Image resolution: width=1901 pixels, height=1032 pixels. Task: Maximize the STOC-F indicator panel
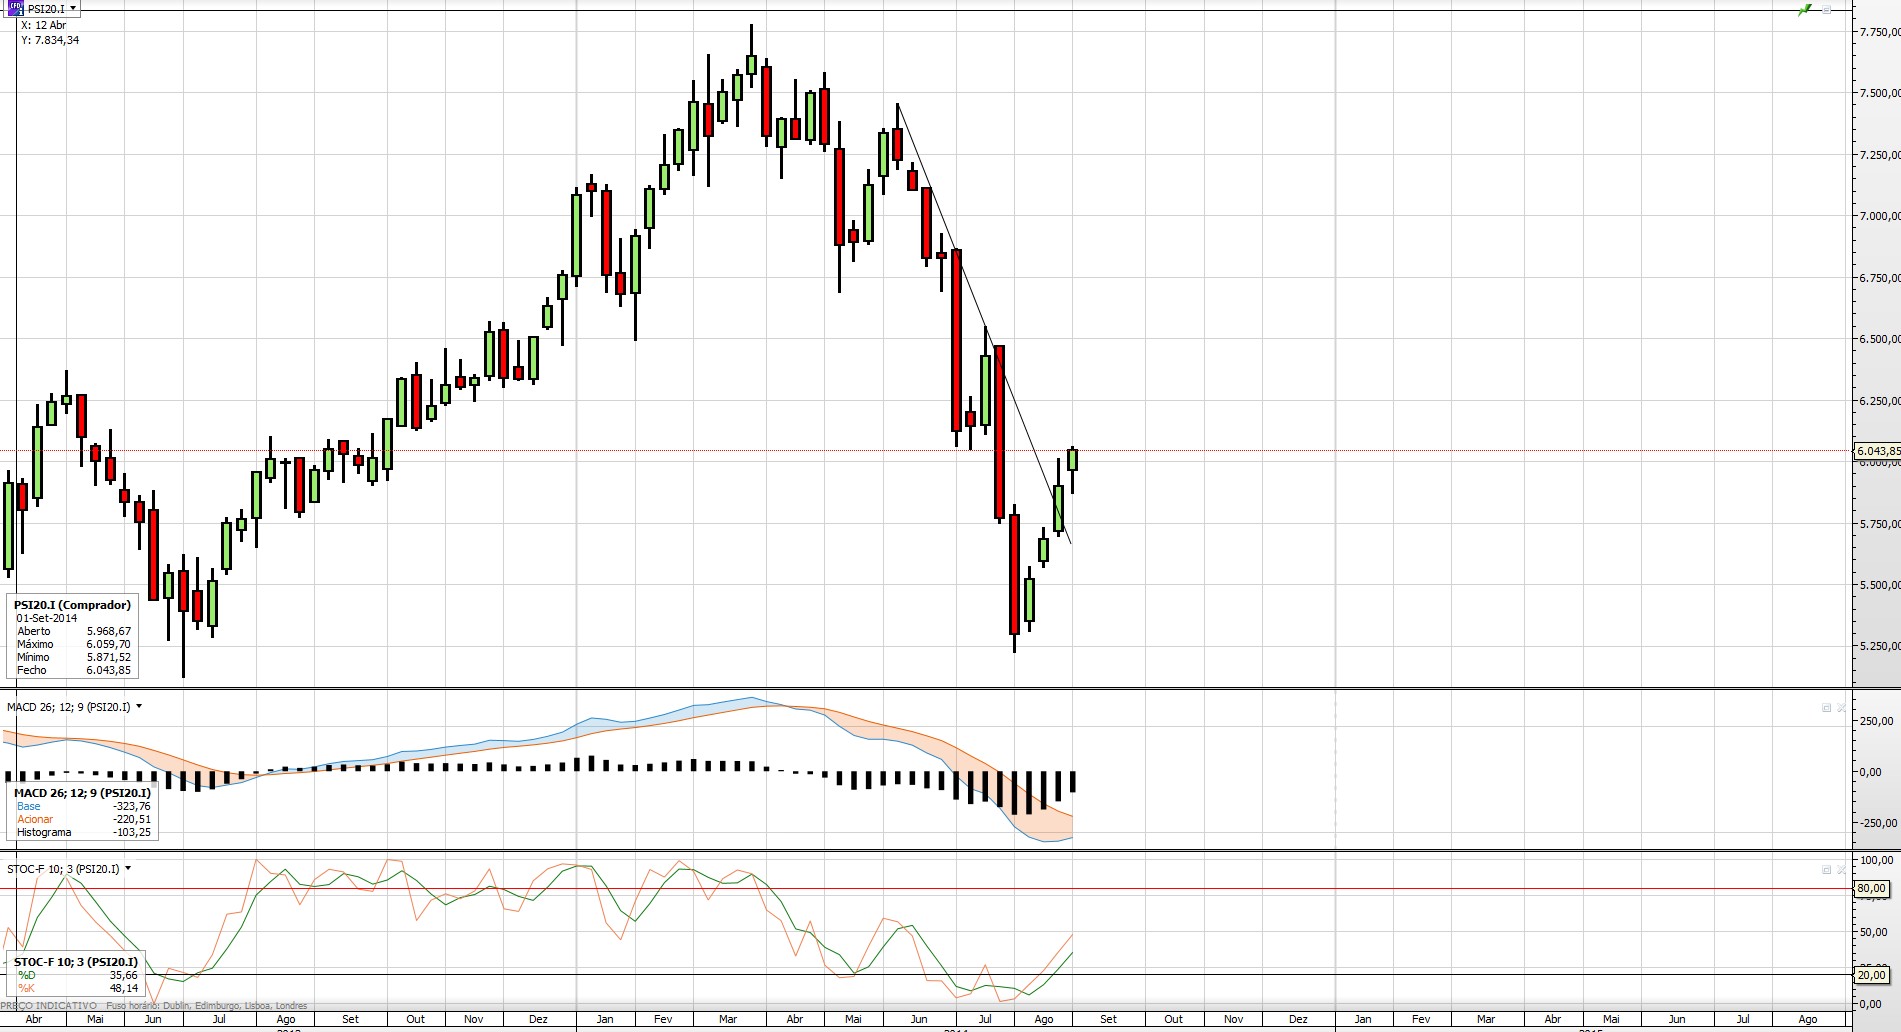[x=1826, y=870]
